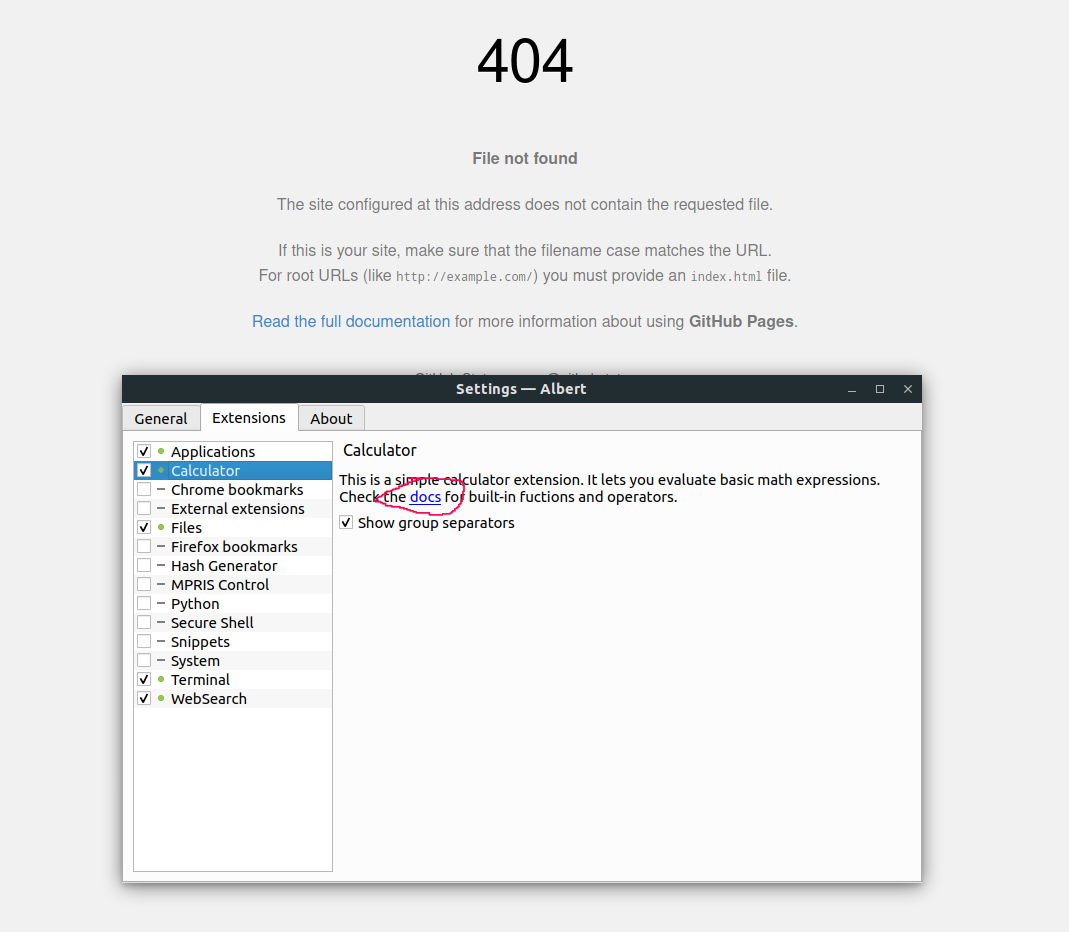Image resolution: width=1069 pixels, height=932 pixels.
Task: Disable the Terminal extension checkbox
Action: [144, 679]
